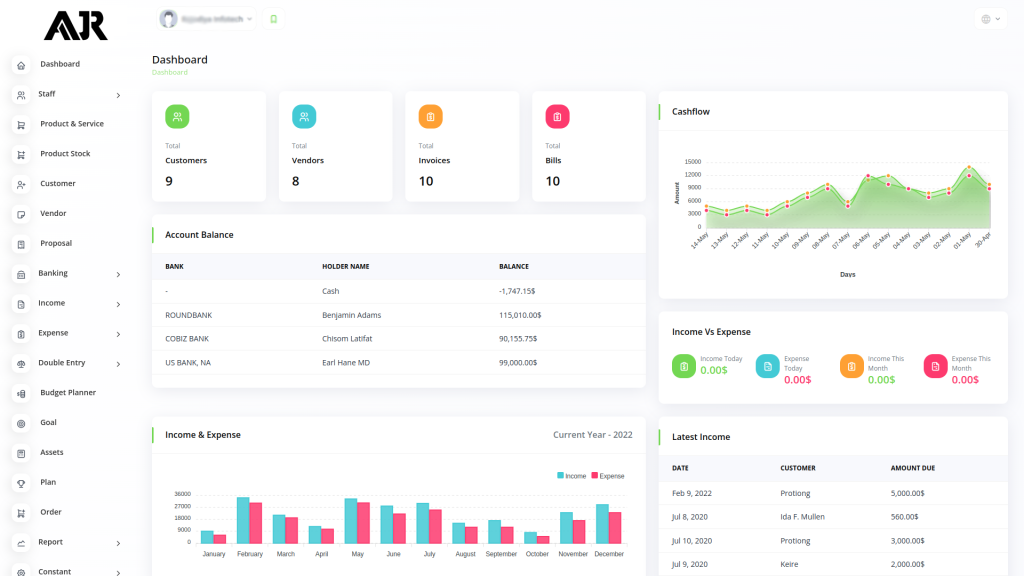Image resolution: width=1024 pixels, height=576 pixels.
Task: Open the Dashboard icon in sidebar
Action: [21, 65]
